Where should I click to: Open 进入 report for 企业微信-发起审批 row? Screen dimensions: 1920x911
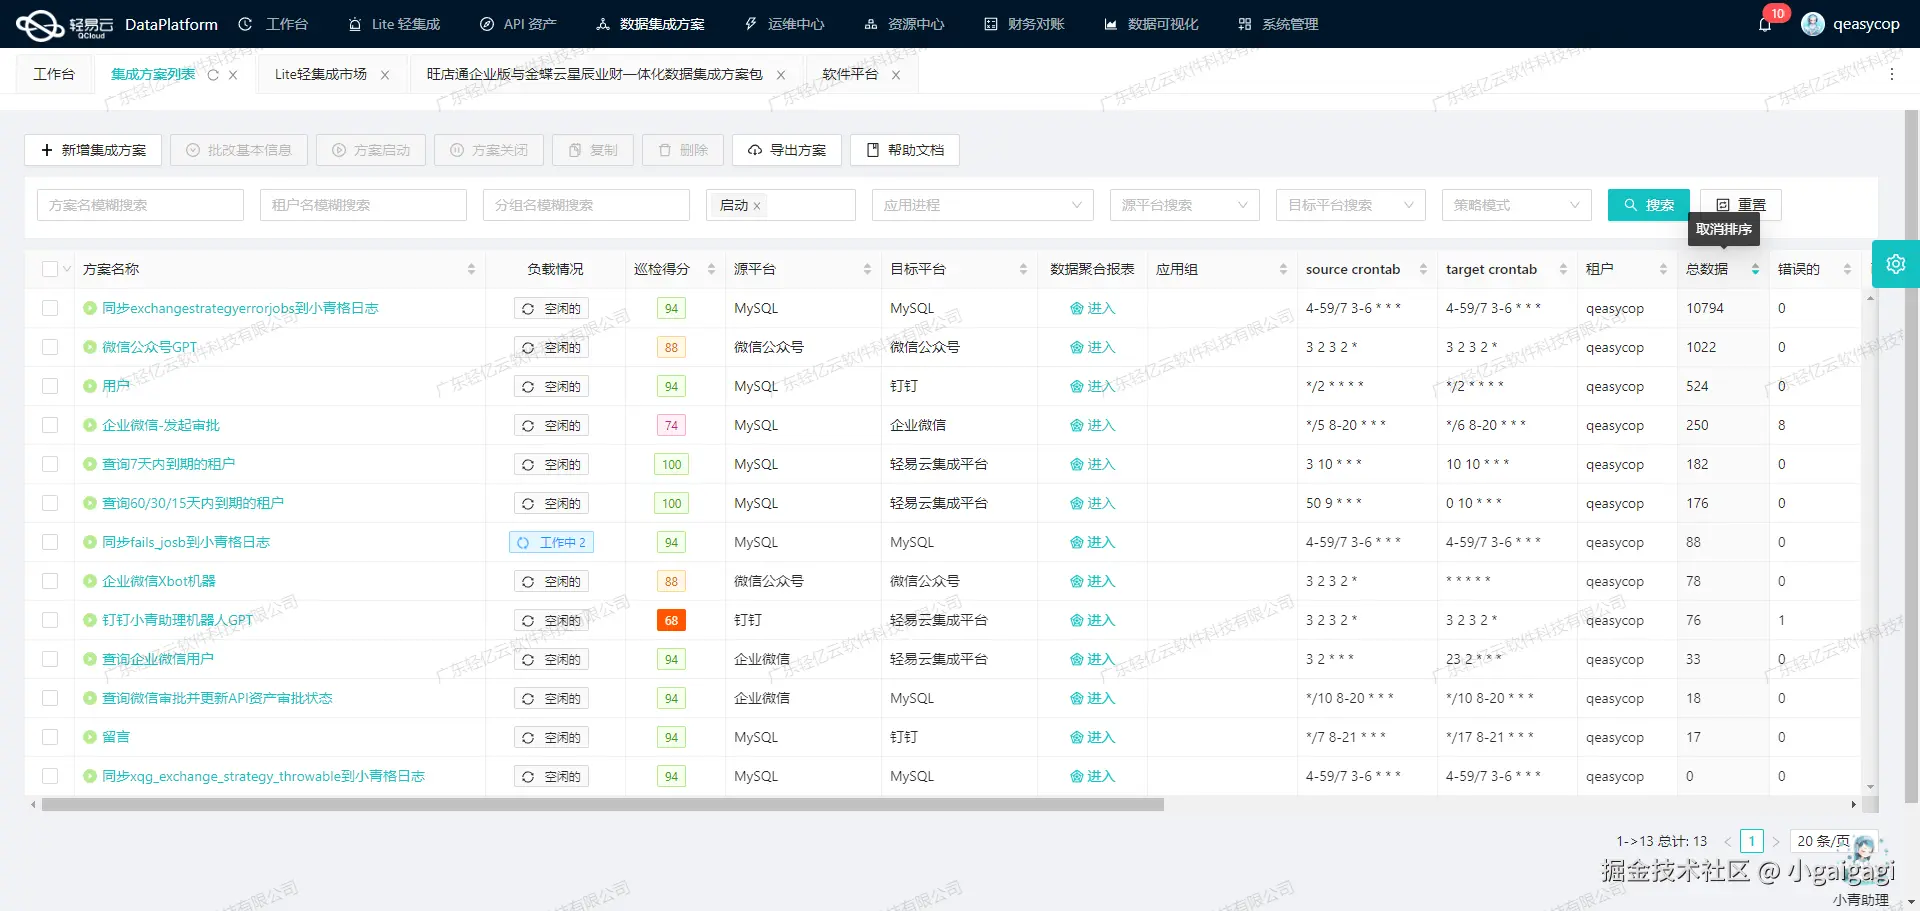(x=1092, y=425)
